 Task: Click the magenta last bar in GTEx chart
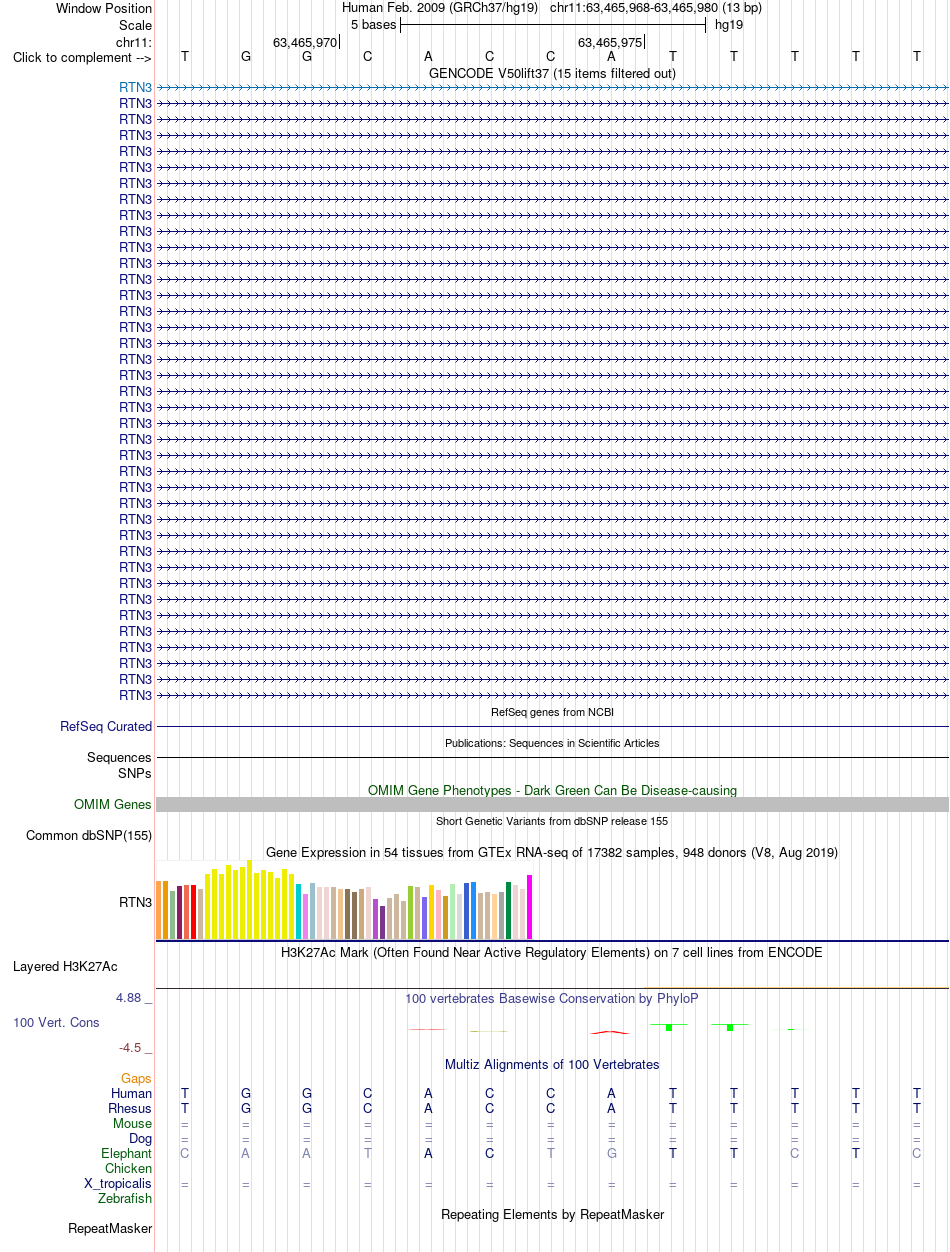click(x=530, y=907)
